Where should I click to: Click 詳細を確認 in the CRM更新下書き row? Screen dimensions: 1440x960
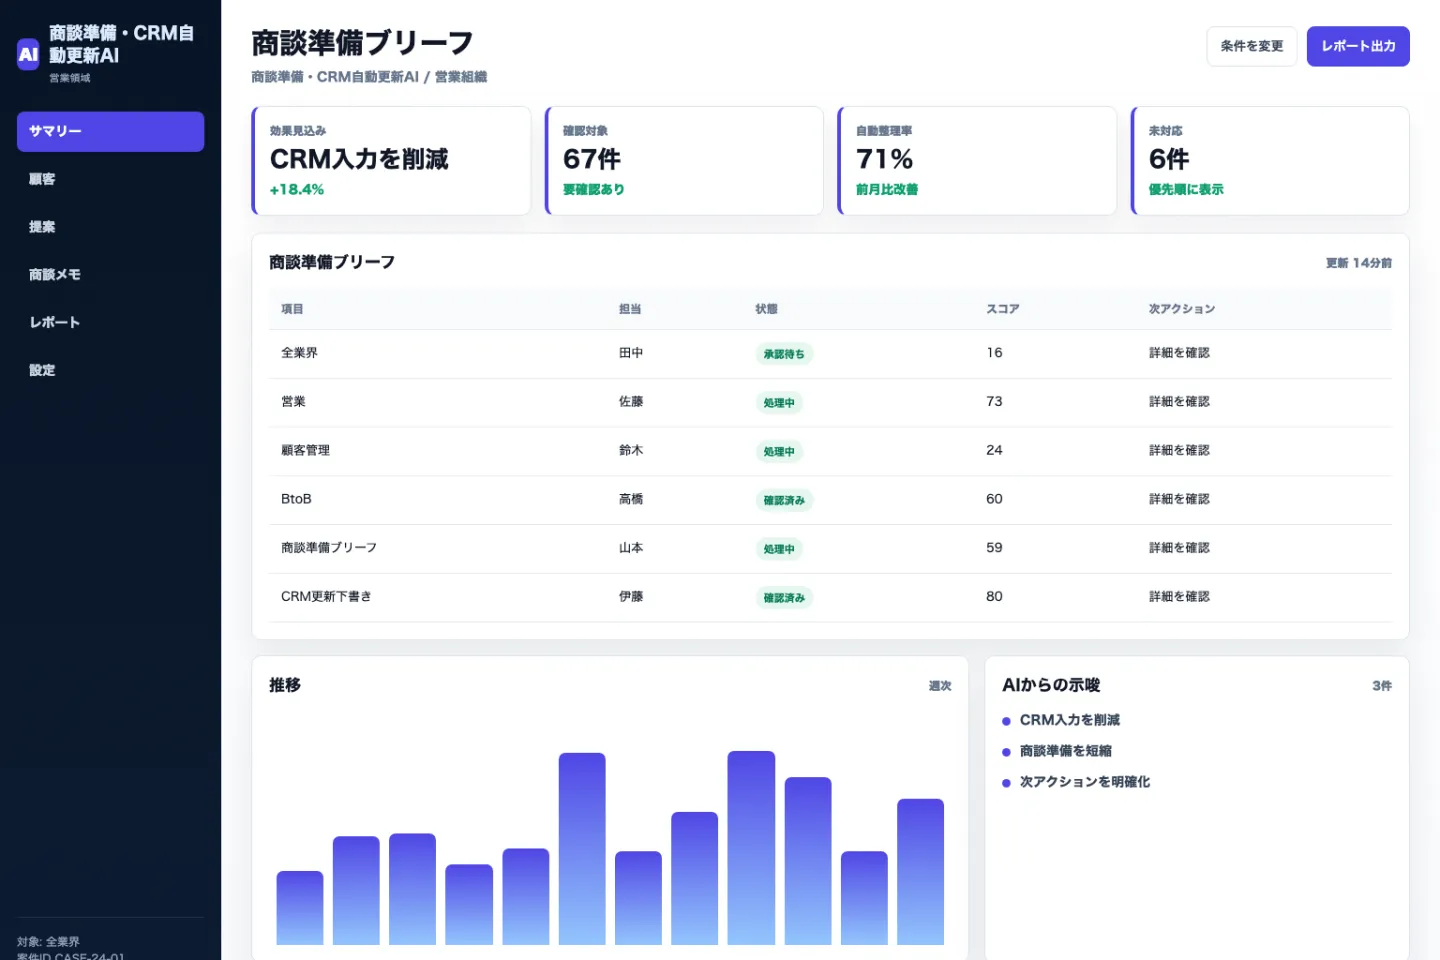click(x=1179, y=597)
